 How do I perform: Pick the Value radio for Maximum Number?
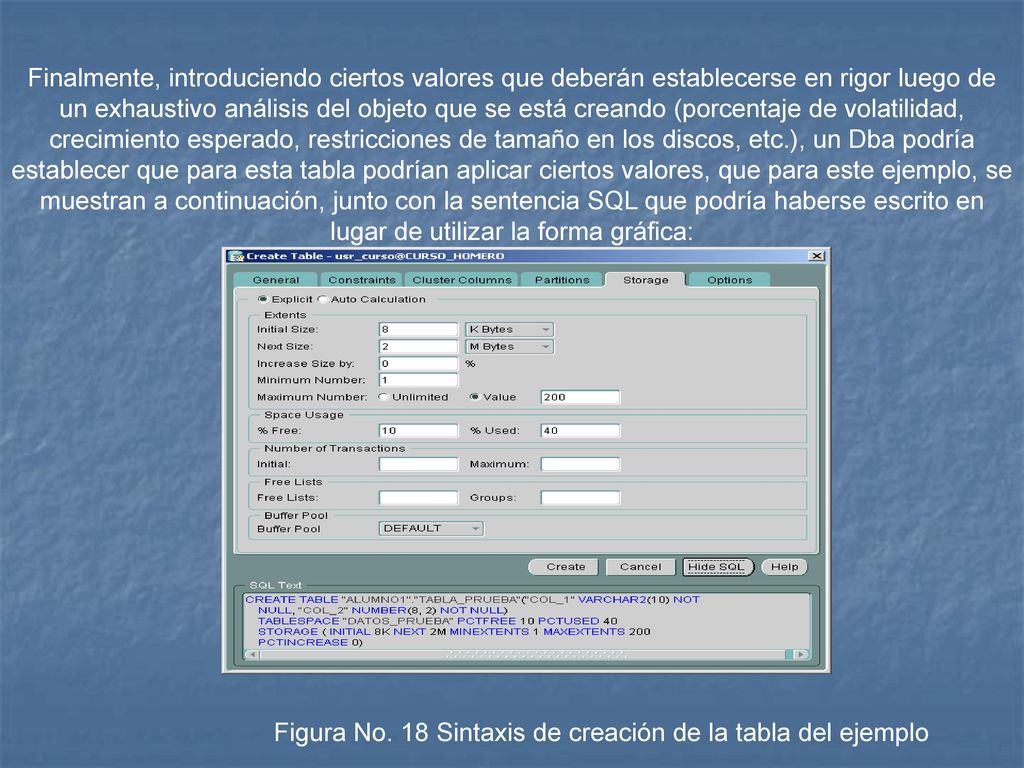pyautogui.click(x=474, y=397)
